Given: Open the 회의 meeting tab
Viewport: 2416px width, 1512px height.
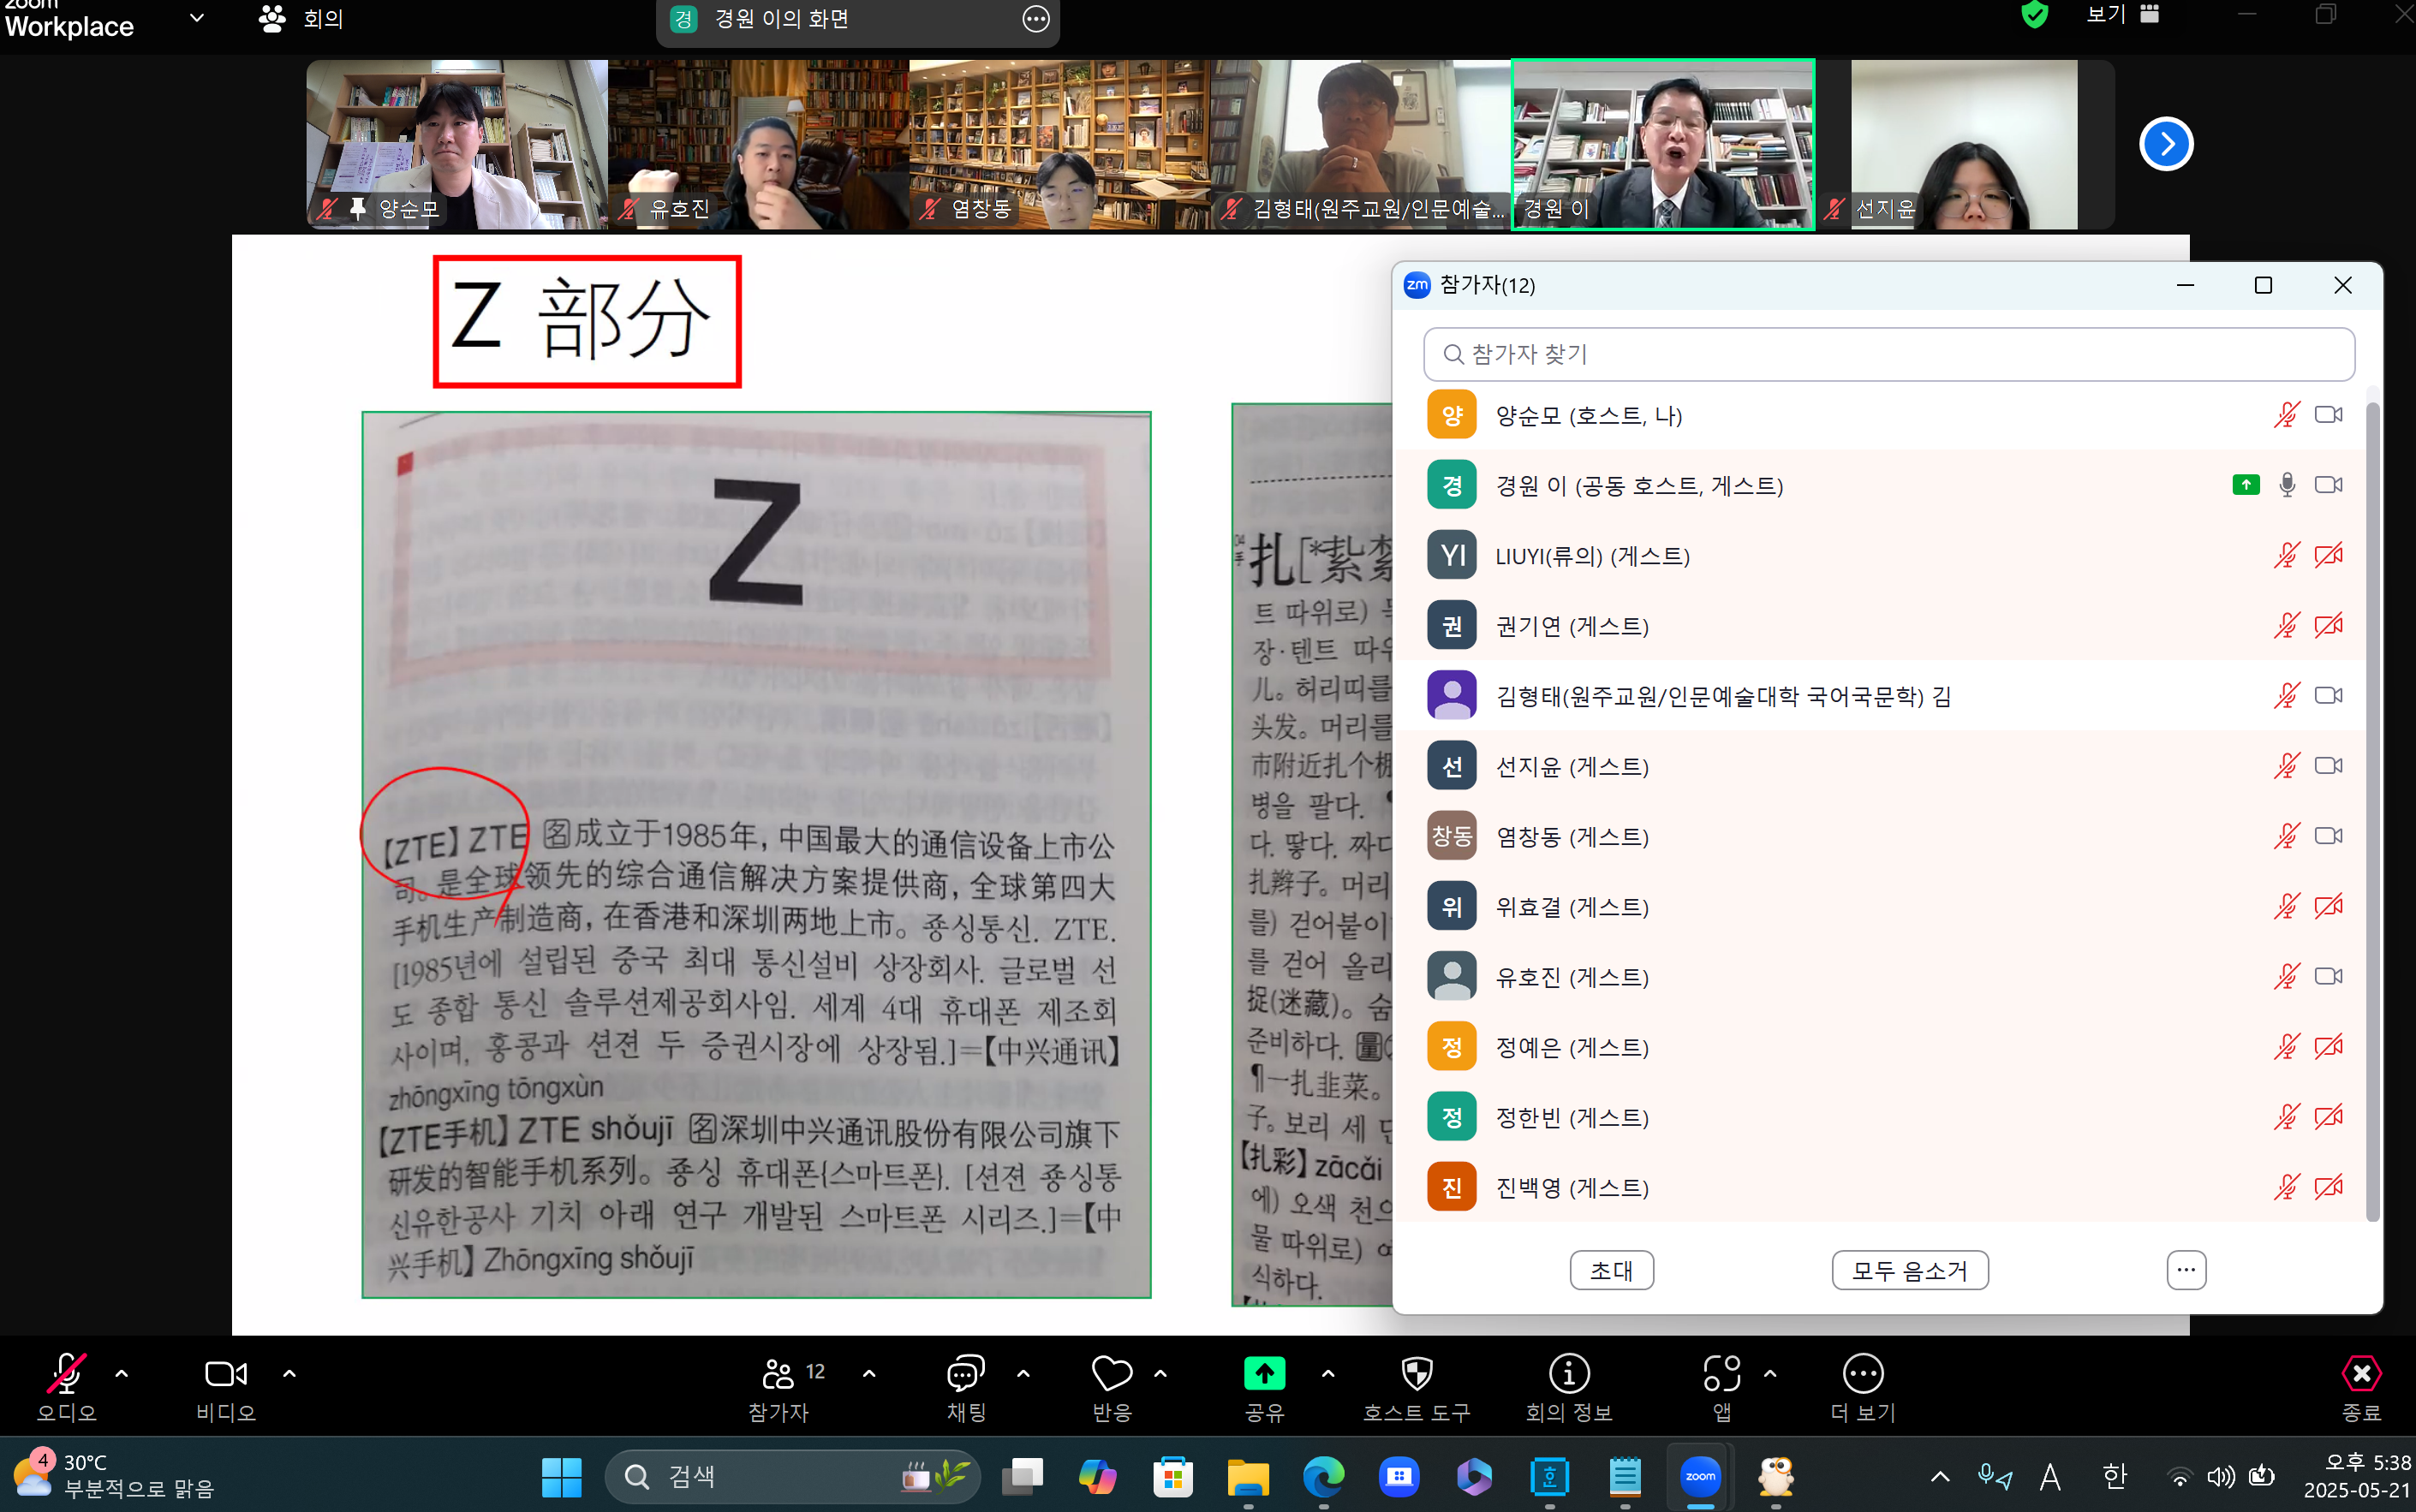Looking at the screenshot, I should (x=301, y=18).
